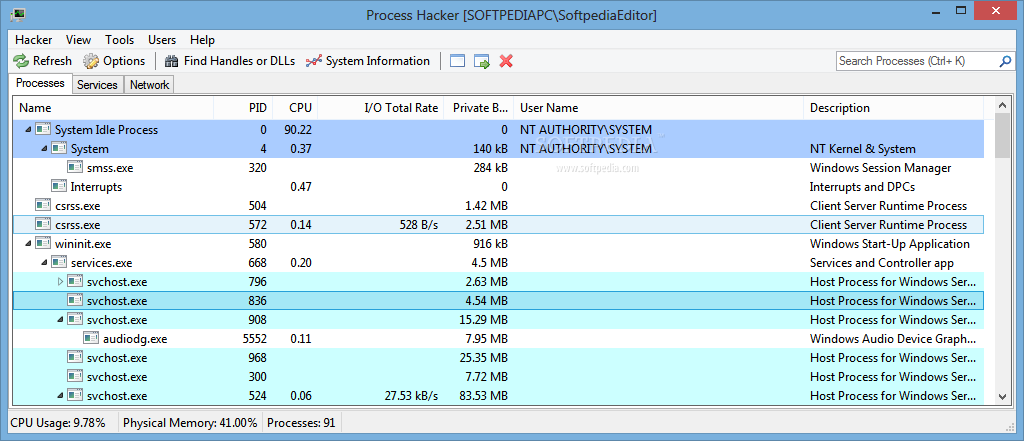Open the Hacker menu
This screenshot has width=1024, height=441.
pos(34,40)
